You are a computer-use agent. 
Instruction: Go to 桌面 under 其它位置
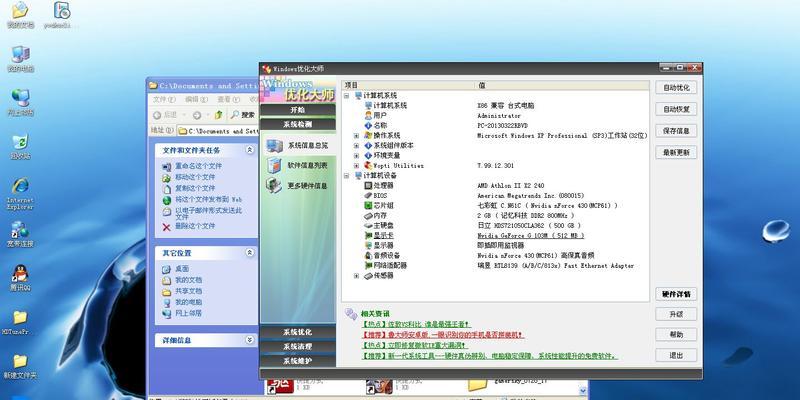[182, 269]
